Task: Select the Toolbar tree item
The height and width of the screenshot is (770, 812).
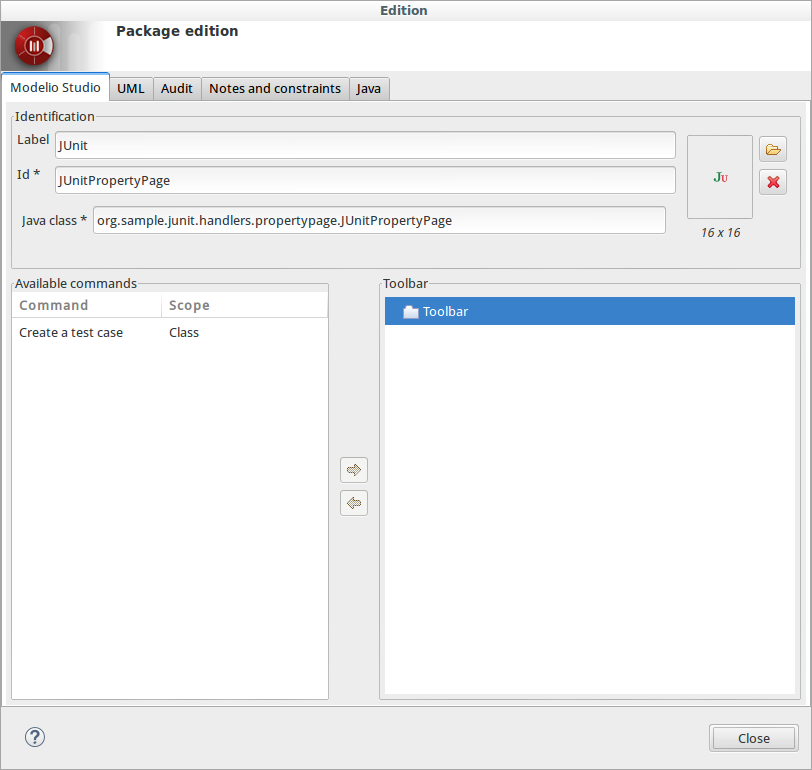Action: coord(589,311)
